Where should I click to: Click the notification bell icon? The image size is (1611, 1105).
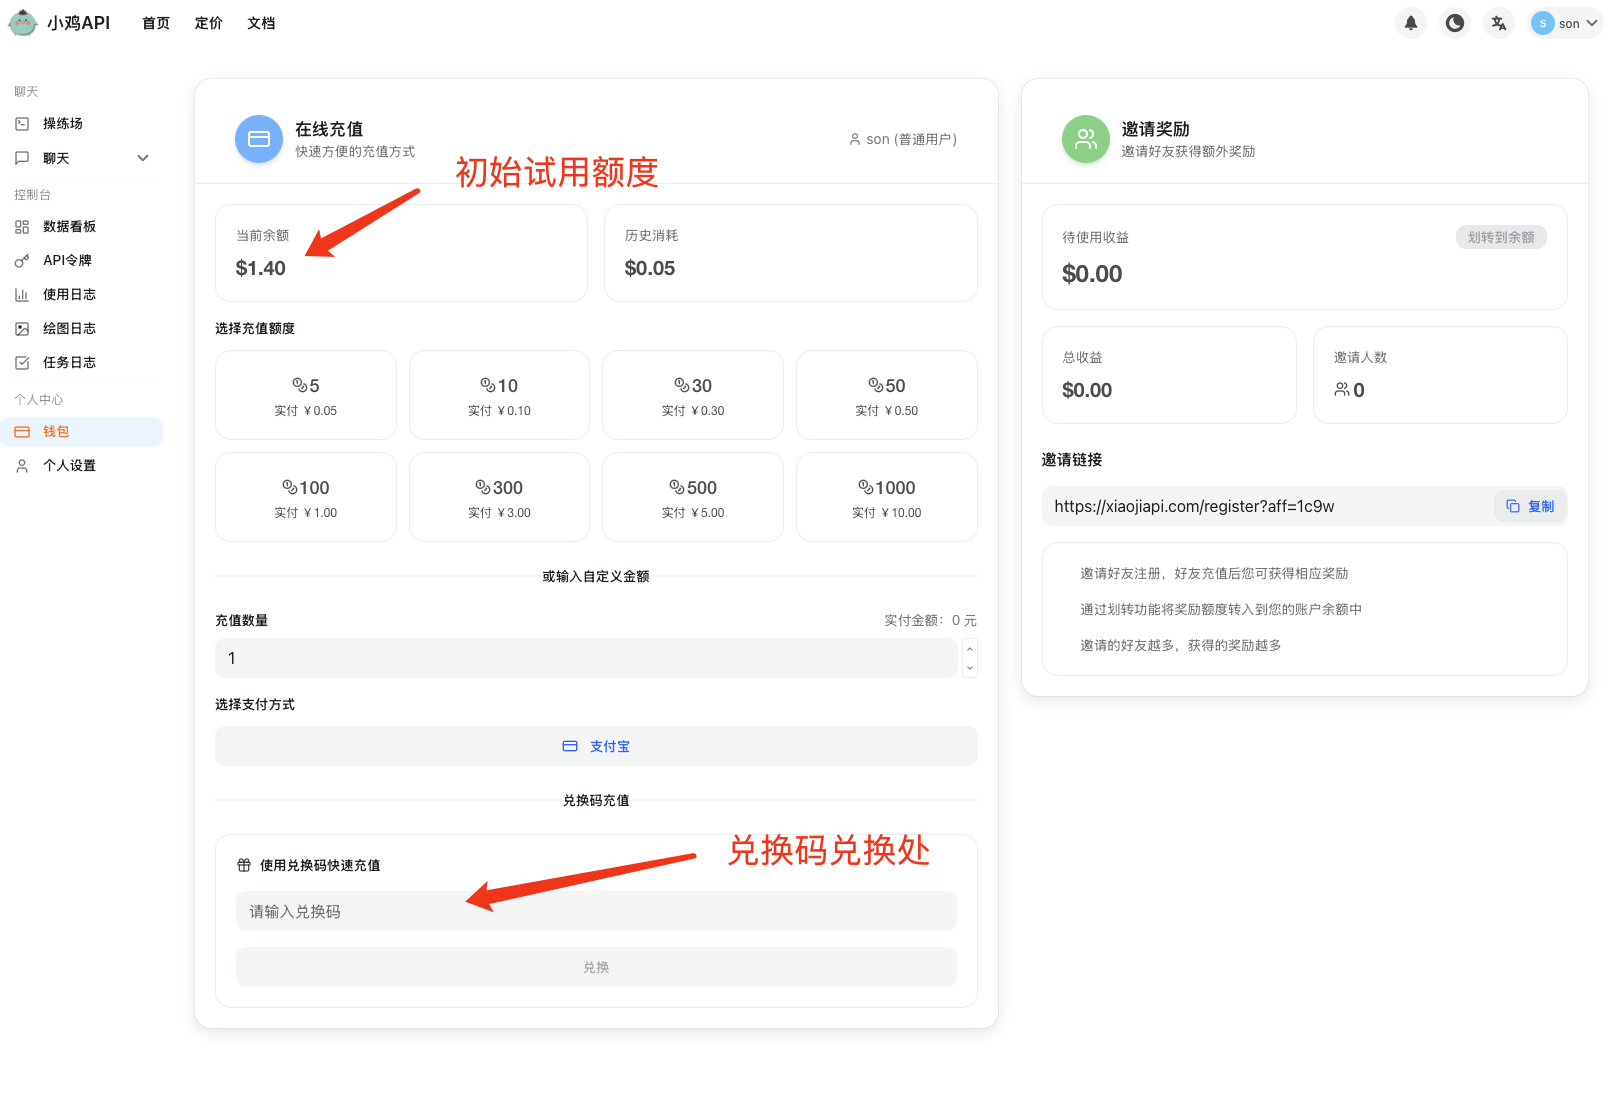click(x=1410, y=23)
